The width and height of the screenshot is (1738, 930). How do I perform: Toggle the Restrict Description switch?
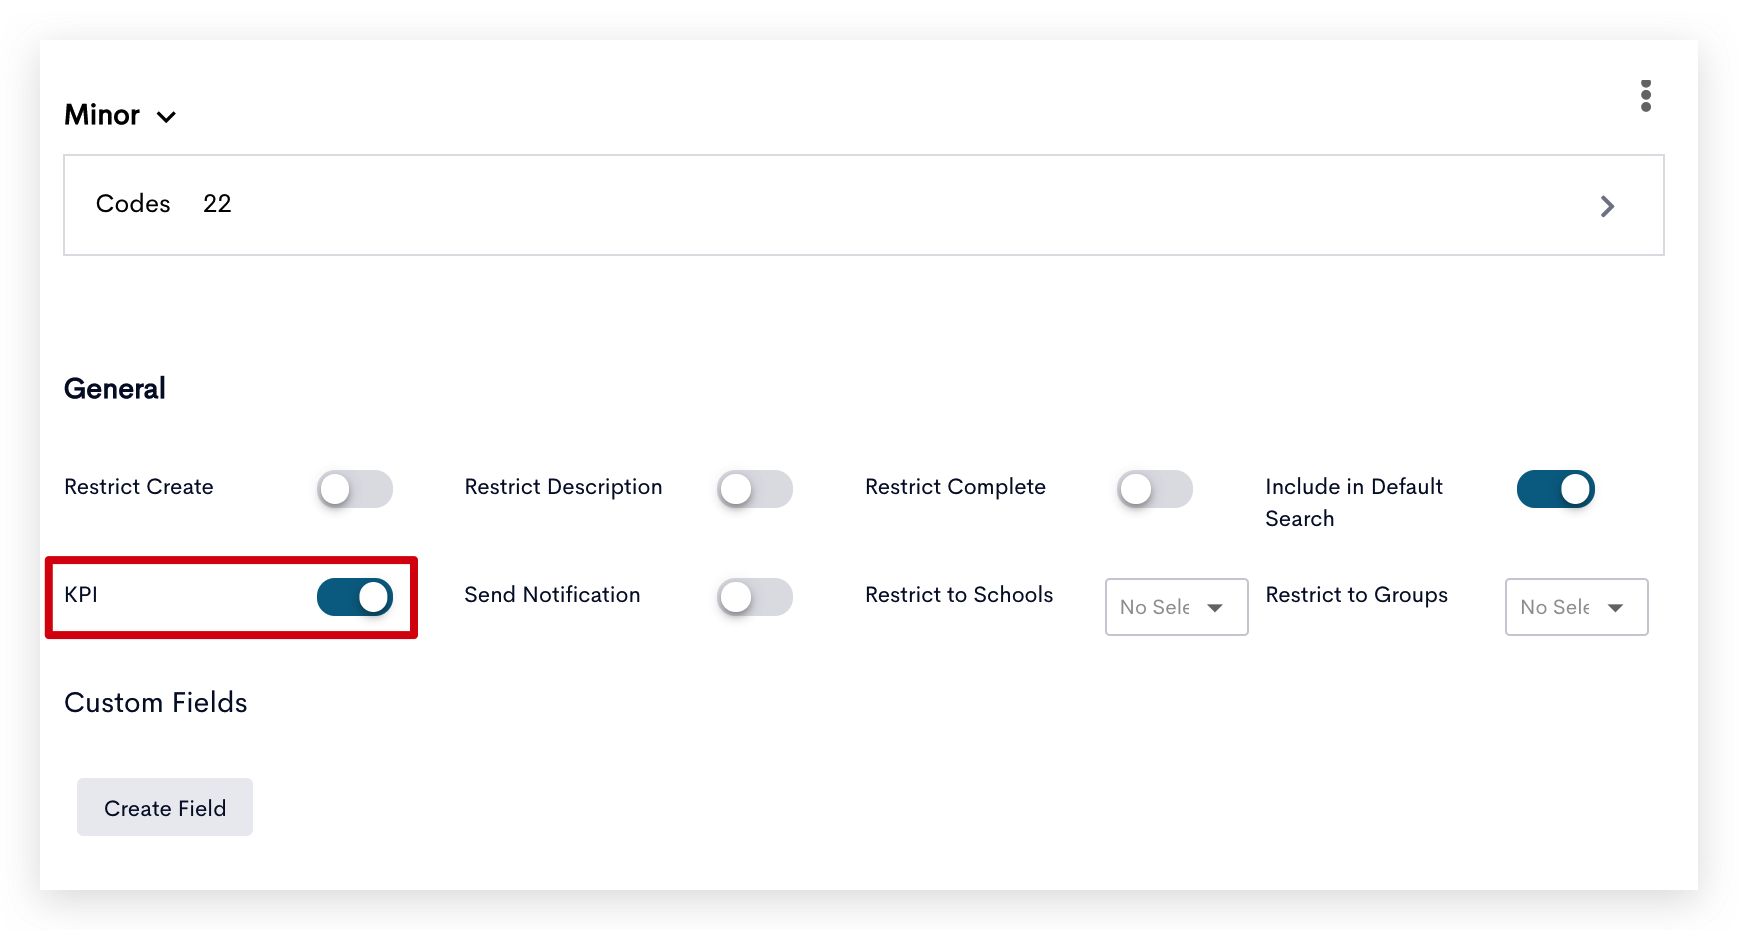(x=755, y=489)
